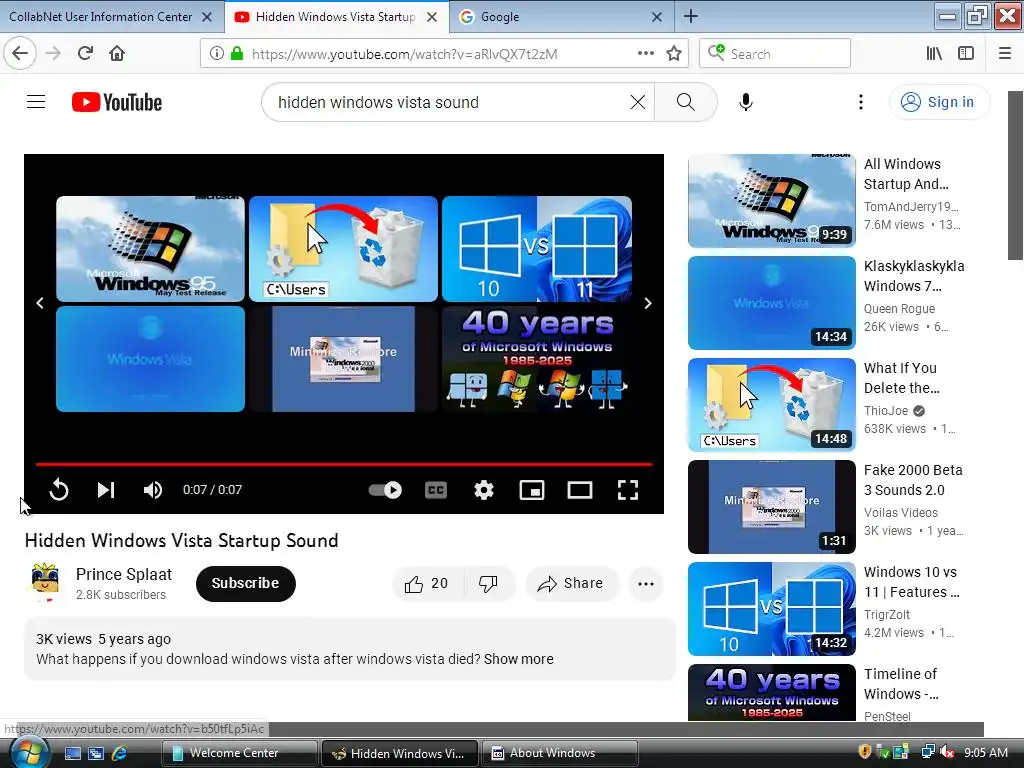This screenshot has width=1024, height=768.
Task: Skip to next video
Action: (x=106, y=490)
